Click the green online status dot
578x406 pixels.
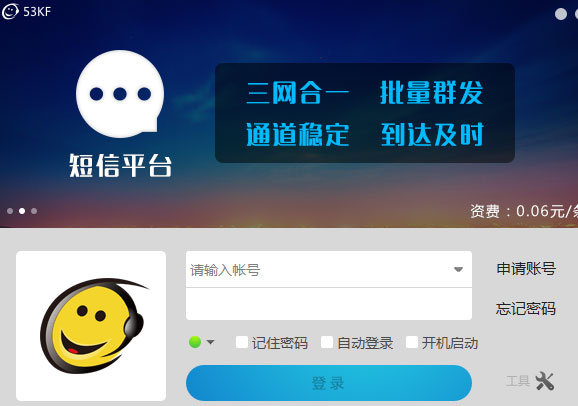click(195, 342)
